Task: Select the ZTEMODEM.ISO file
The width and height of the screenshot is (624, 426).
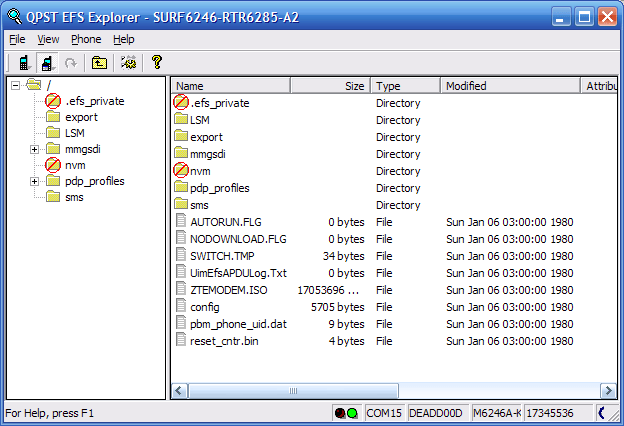Action: coord(228,290)
